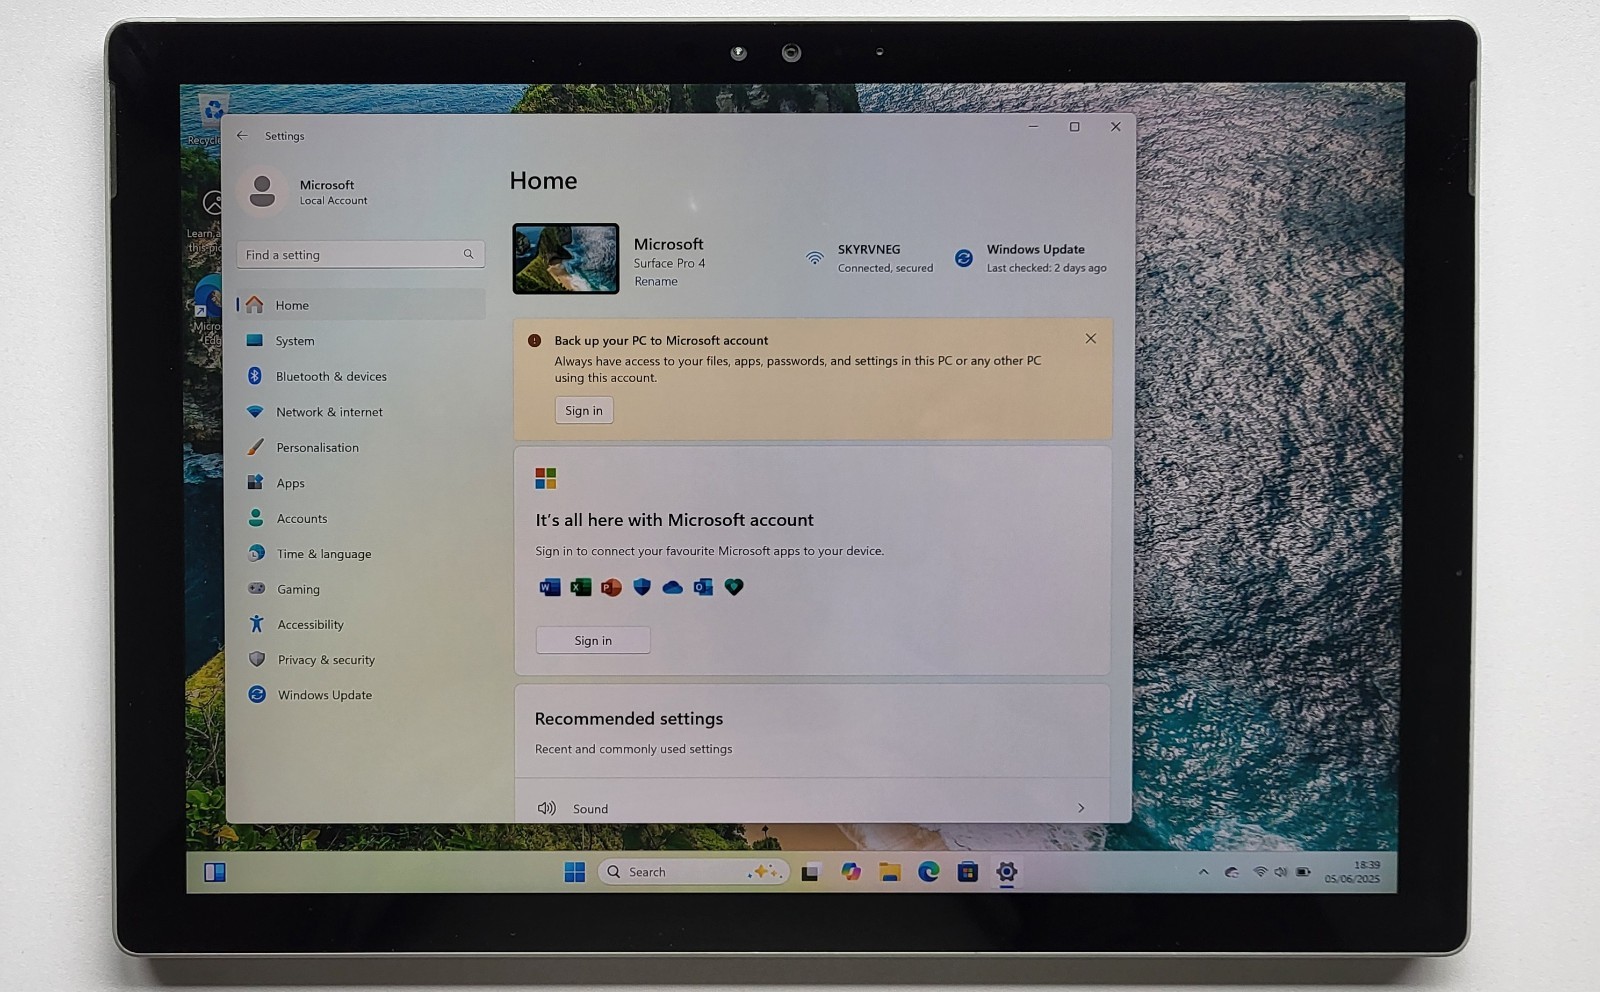This screenshot has width=1600, height=992.
Task: Click the magnifier icon in Find a setting
Action: 468,254
